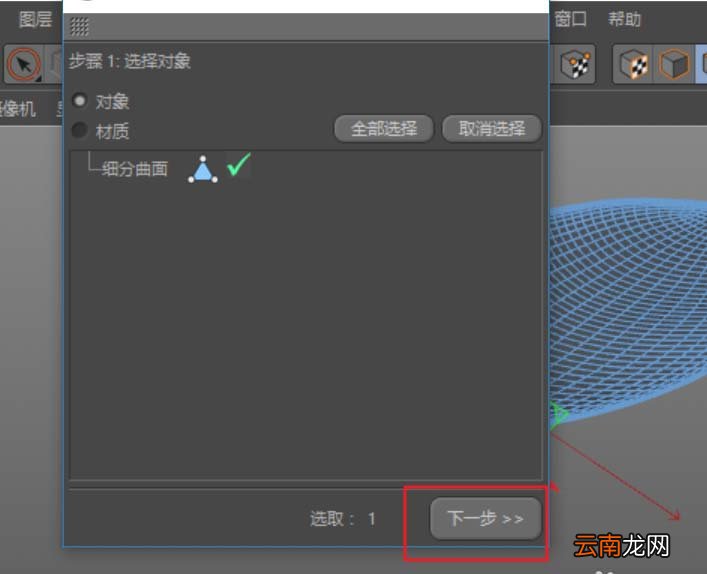This screenshot has height=574, width=707.
Task: Open the 窗口 menu
Action: click(x=571, y=19)
